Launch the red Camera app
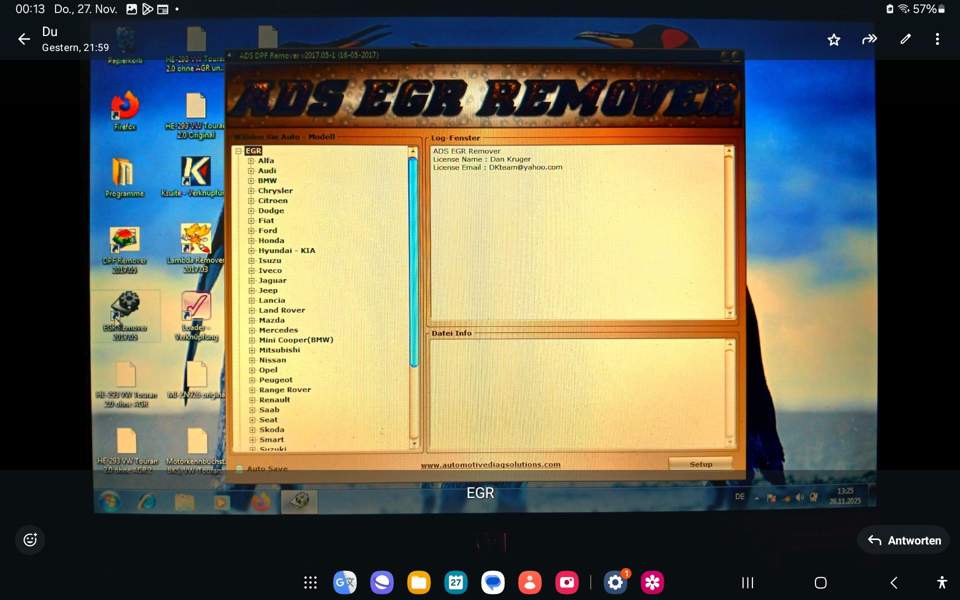The height and width of the screenshot is (600, 960). [567, 582]
